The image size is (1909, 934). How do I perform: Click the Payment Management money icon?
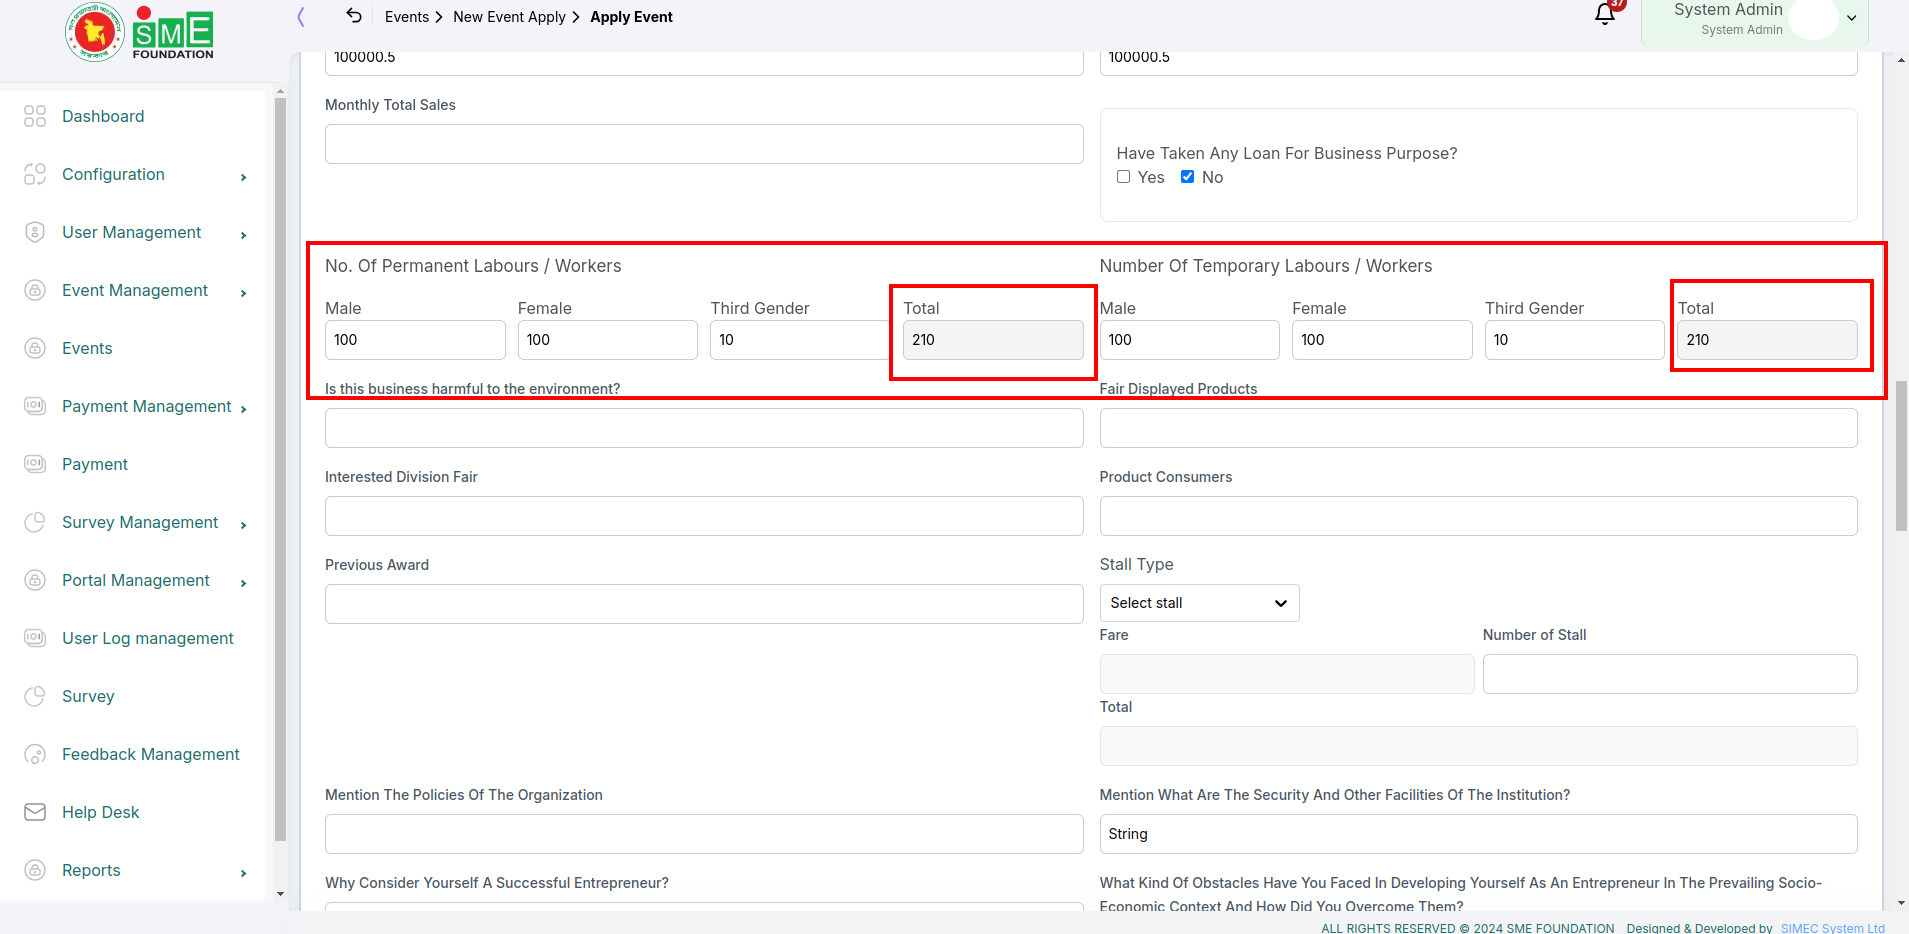coord(35,406)
